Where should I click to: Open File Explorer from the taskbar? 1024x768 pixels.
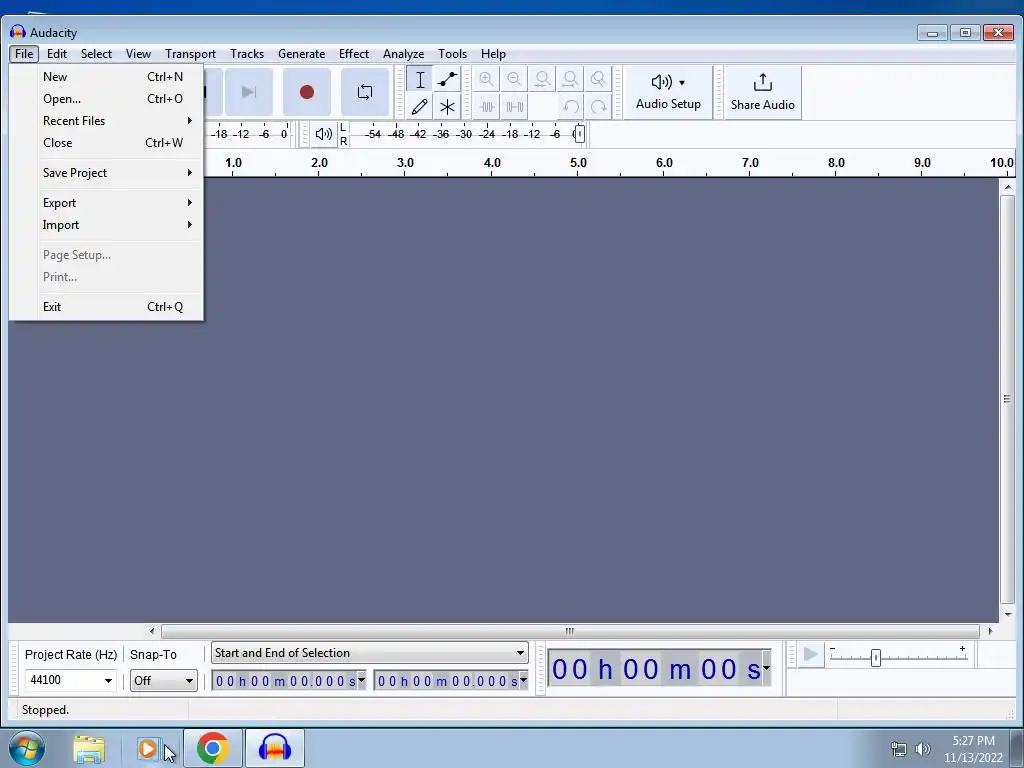click(89, 749)
